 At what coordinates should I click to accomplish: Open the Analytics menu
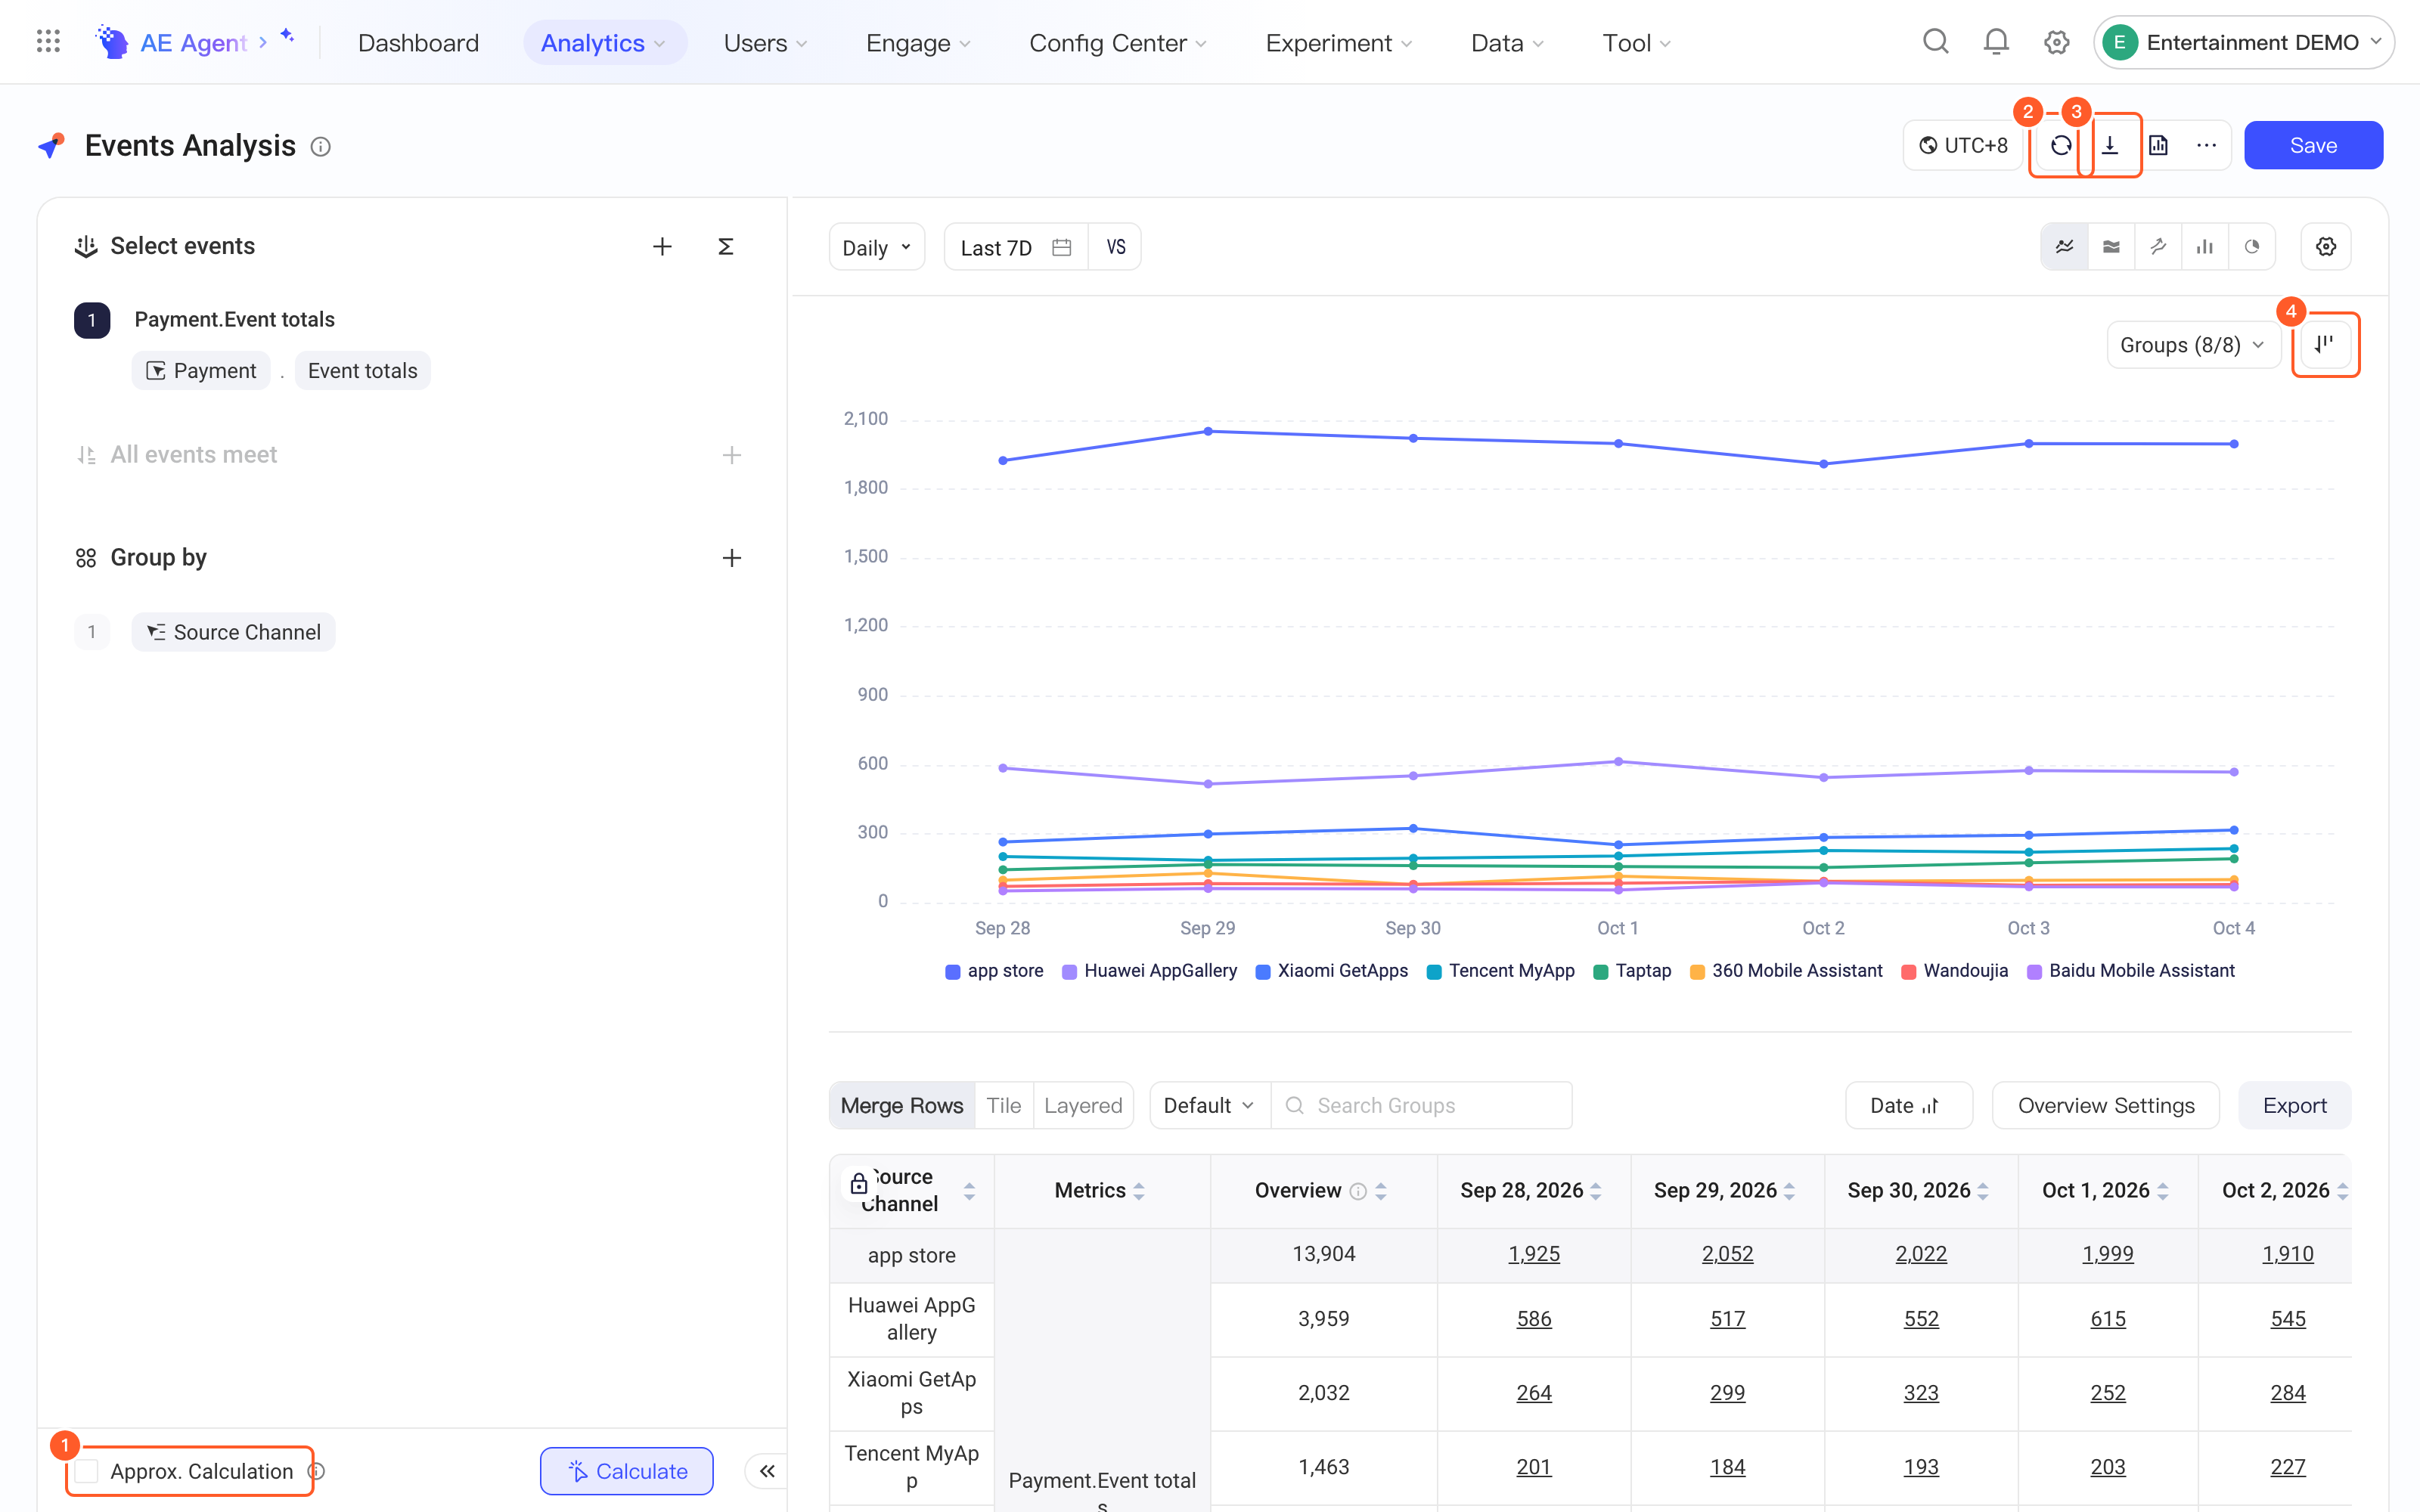604,43
